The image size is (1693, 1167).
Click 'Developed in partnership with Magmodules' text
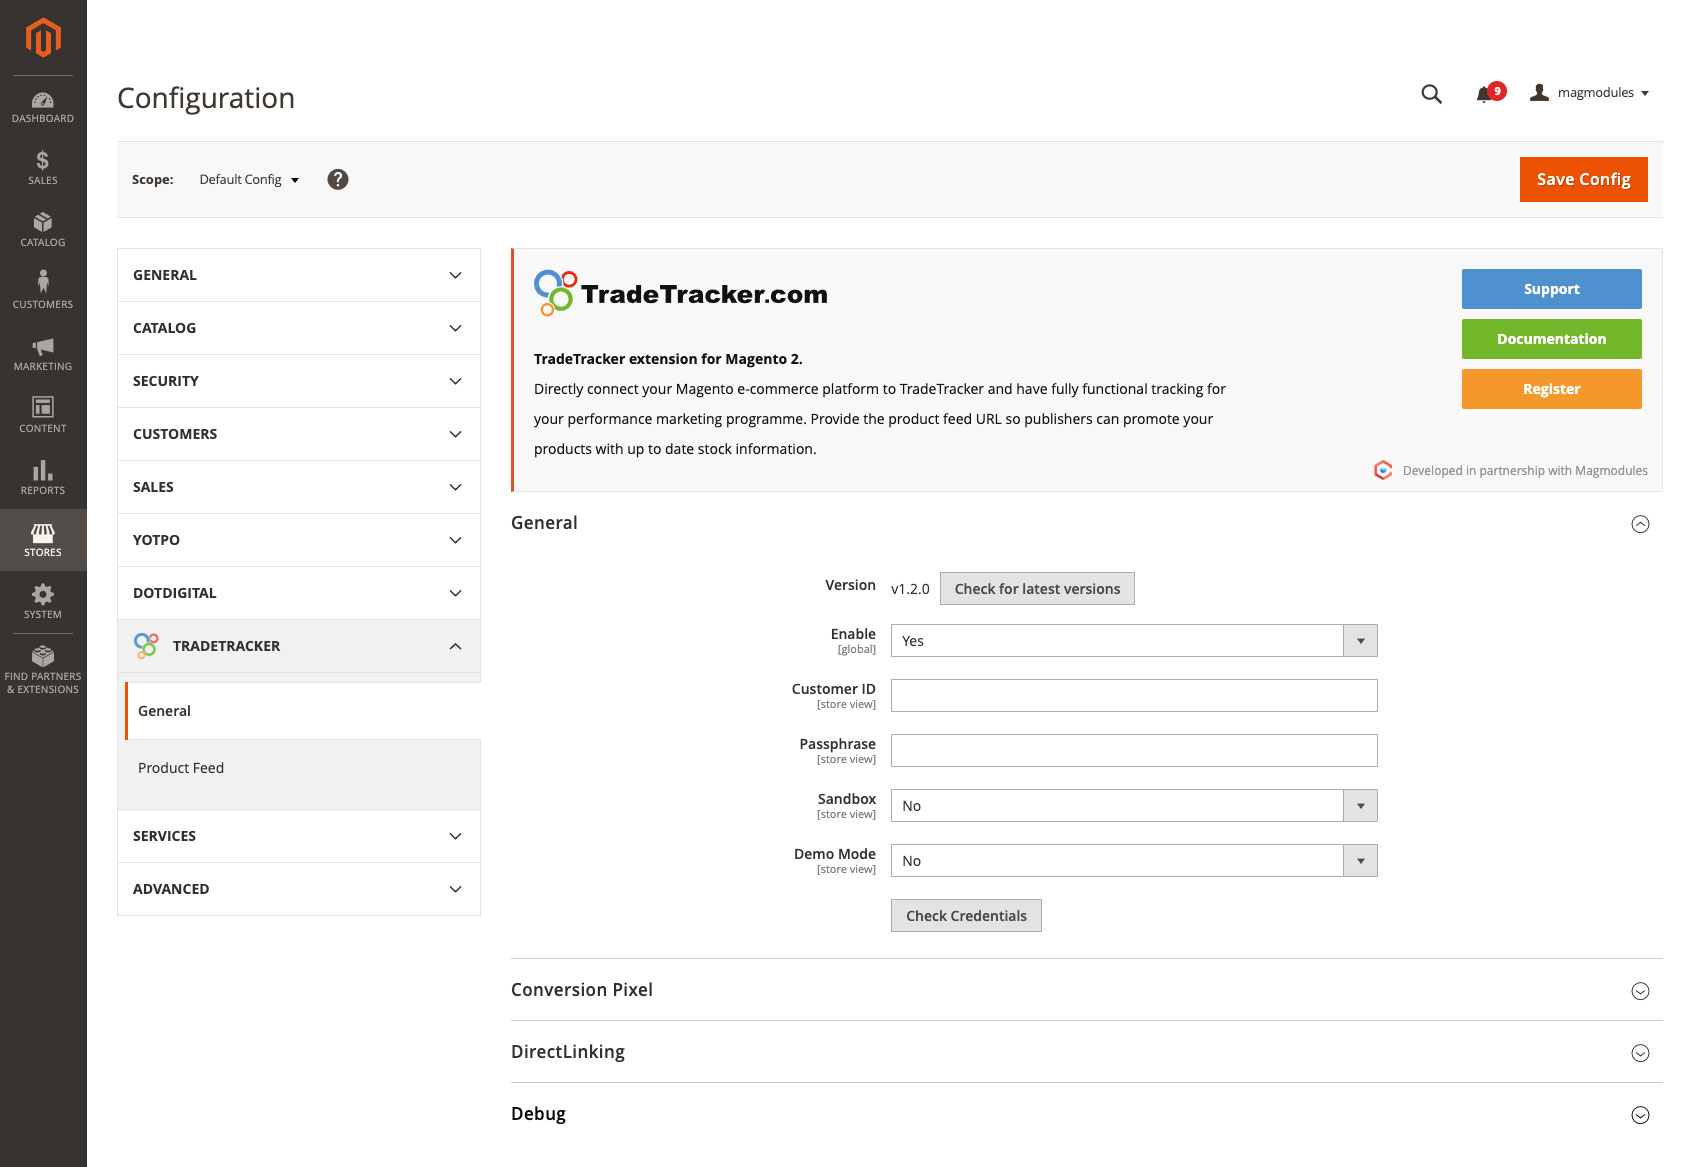(x=1525, y=471)
